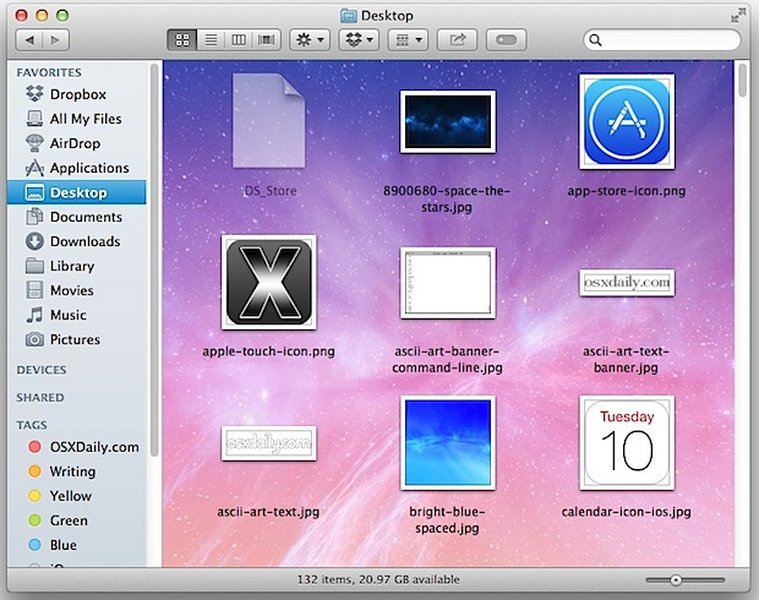
Task: Open the Dropbox toolbar dropdown
Action: pyautogui.click(x=359, y=40)
